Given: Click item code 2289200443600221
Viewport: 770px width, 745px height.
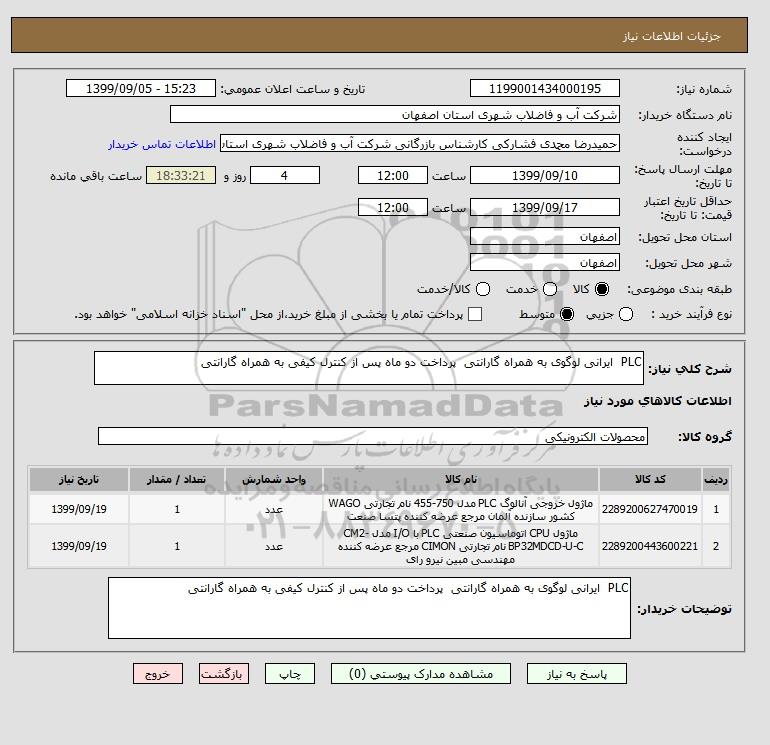Looking at the screenshot, I should click(650, 546).
